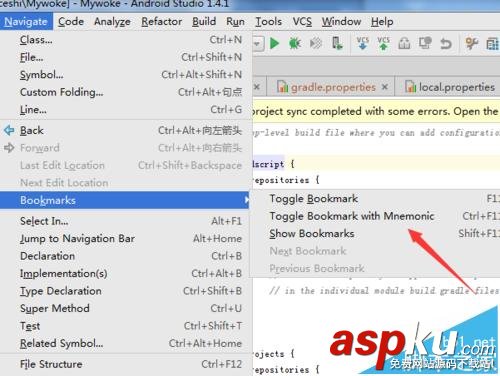Image resolution: width=500 pixels, height=376 pixels.
Task: Click Super Method menu entry
Action: click(x=125, y=308)
